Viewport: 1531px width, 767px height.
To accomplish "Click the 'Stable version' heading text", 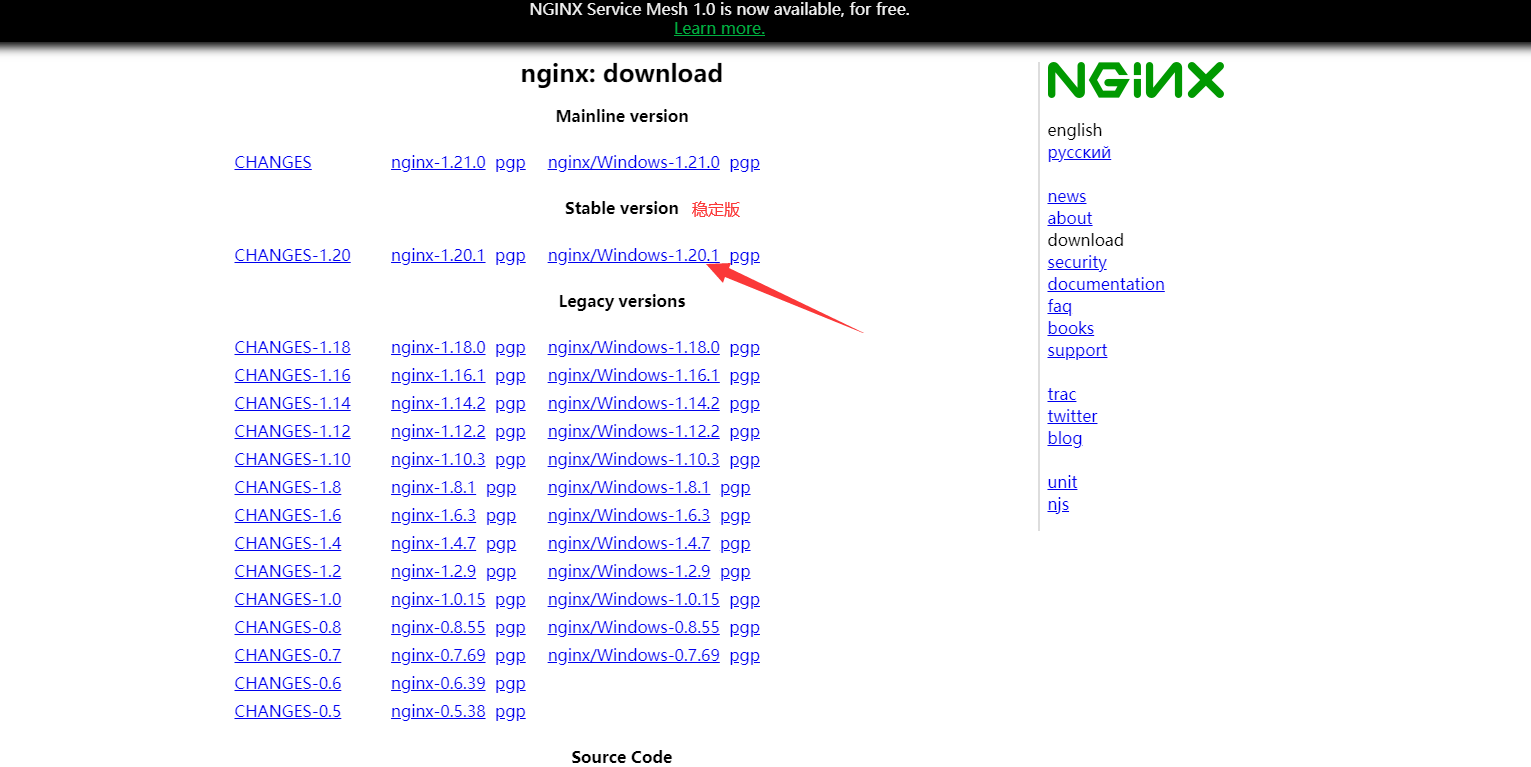I will pyautogui.click(x=621, y=208).
